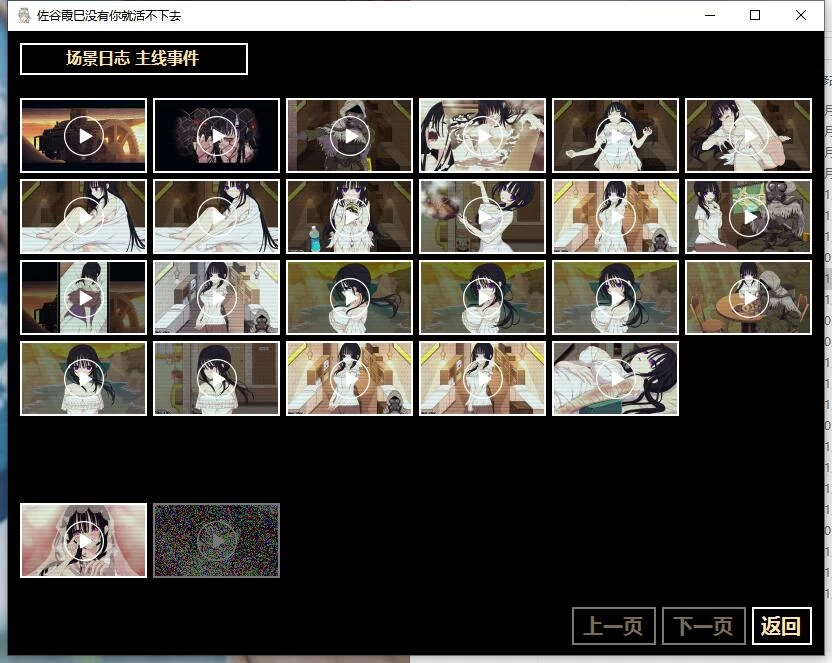Click the game's title bar app icon
Screen dimensions: 832x663
(x=24, y=15)
